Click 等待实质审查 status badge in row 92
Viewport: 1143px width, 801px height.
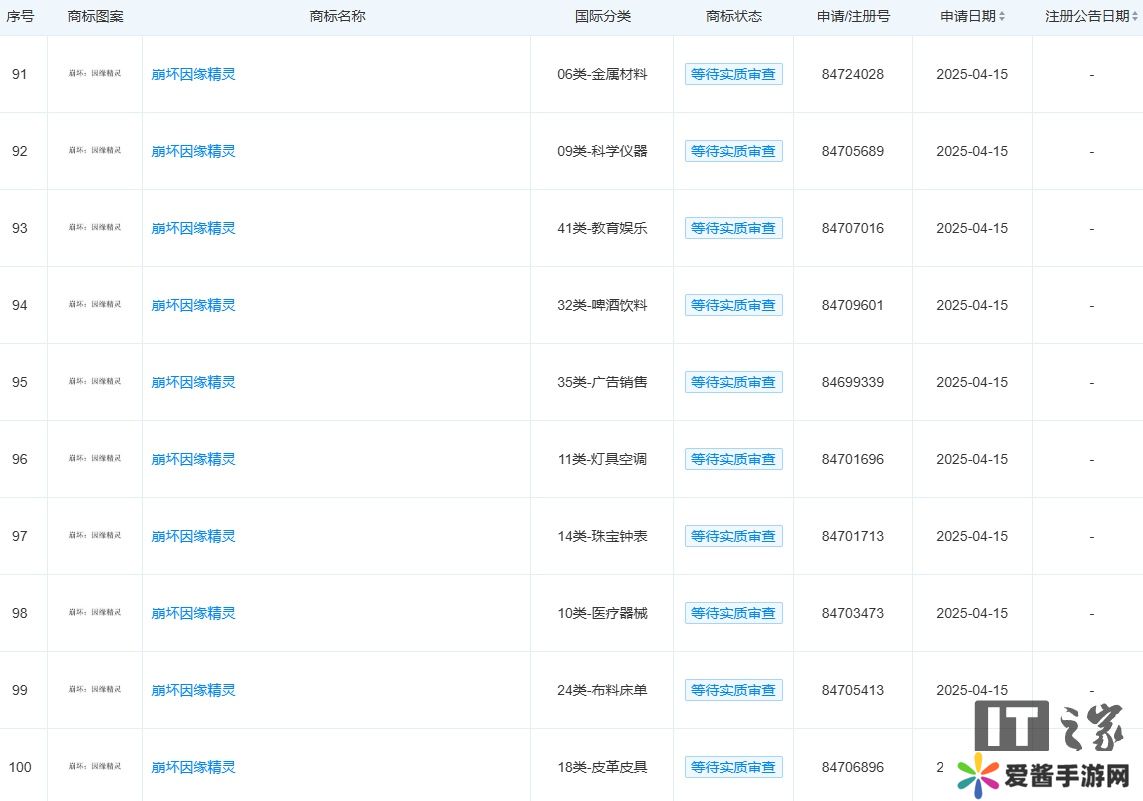point(733,151)
